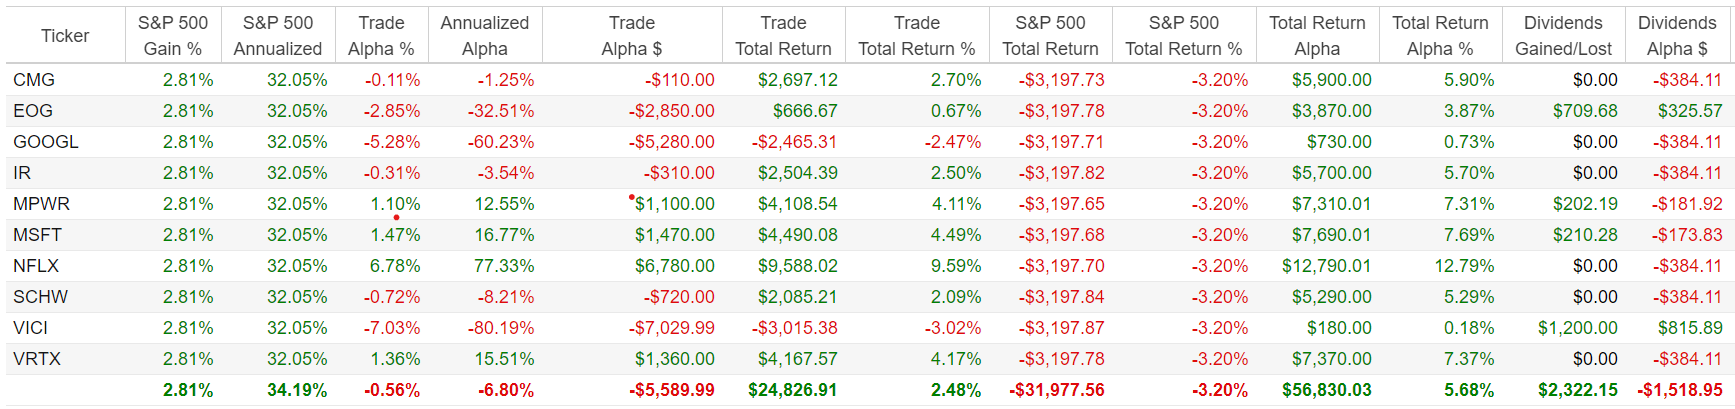
Task: Select total return alpha sum $56,830.03
Action: (1327, 390)
